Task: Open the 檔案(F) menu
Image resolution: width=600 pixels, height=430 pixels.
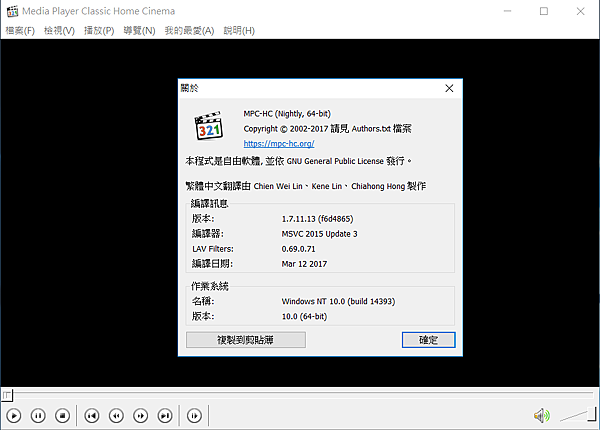Action: tap(20, 31)
